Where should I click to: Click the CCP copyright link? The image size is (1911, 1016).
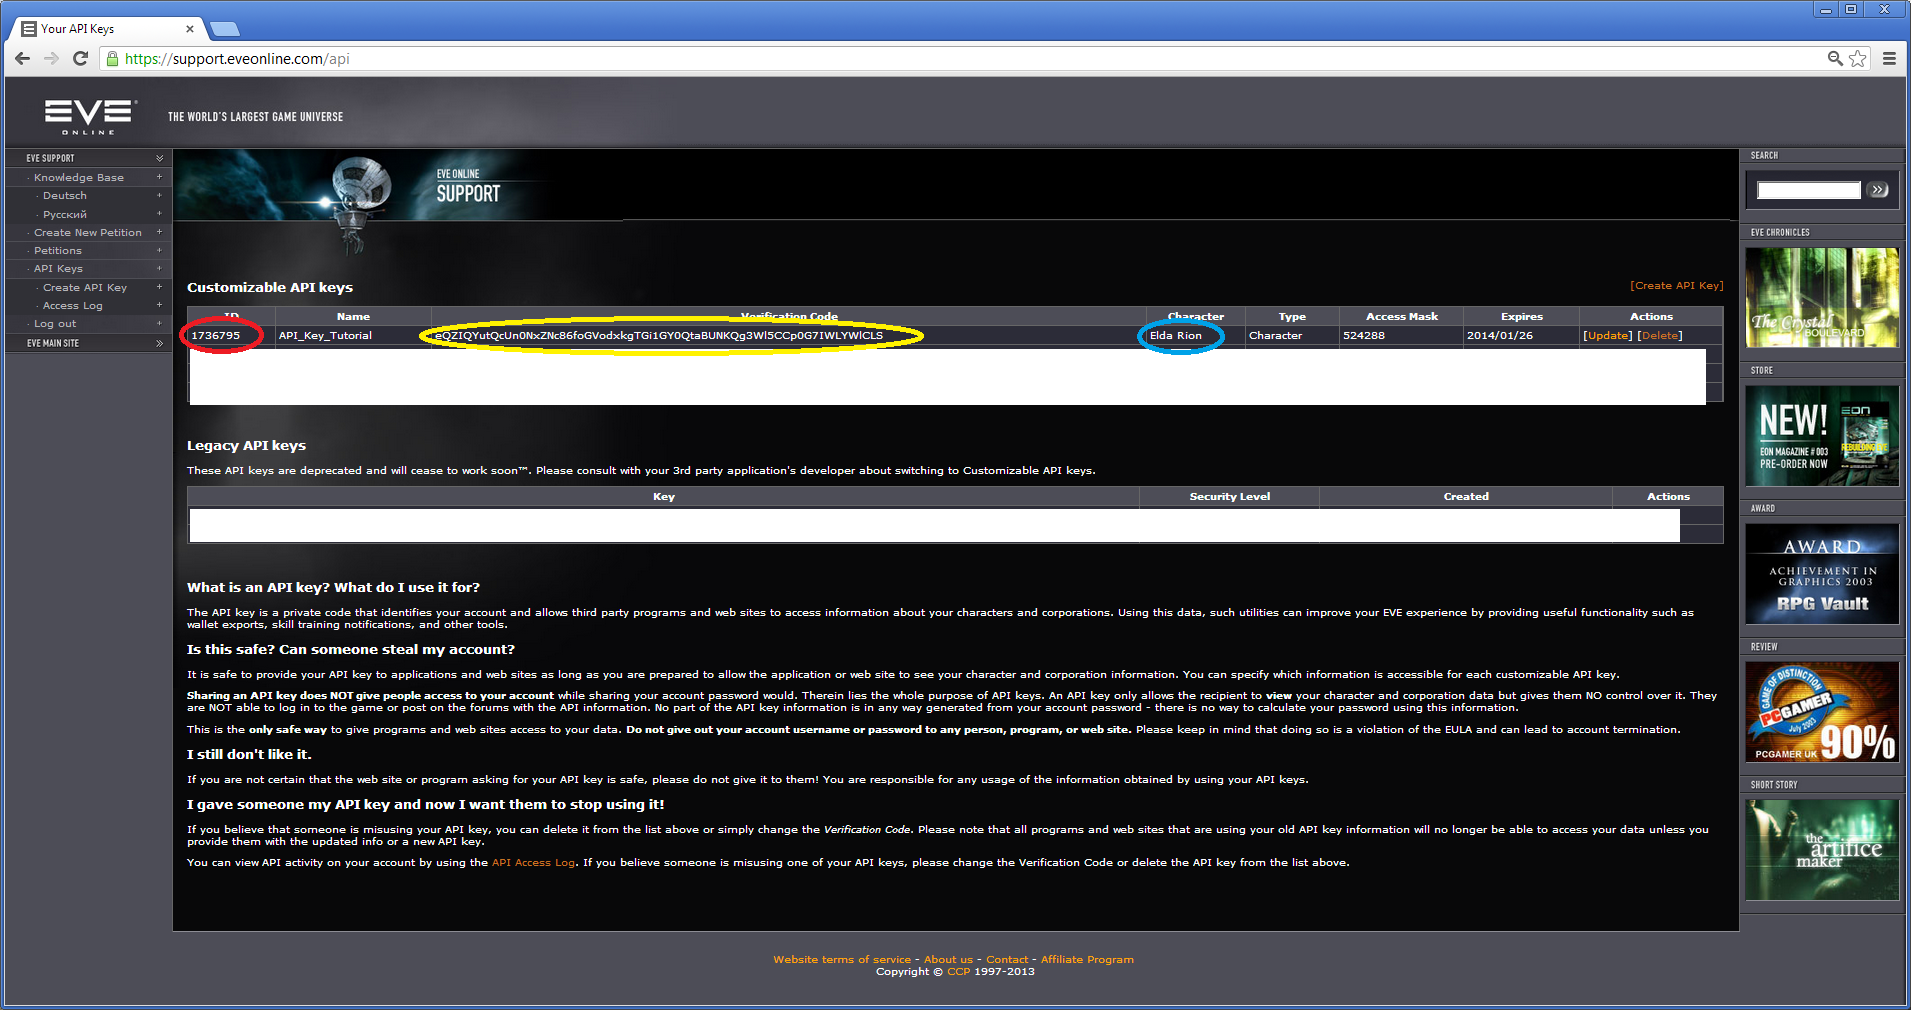(x=958, y=971)
